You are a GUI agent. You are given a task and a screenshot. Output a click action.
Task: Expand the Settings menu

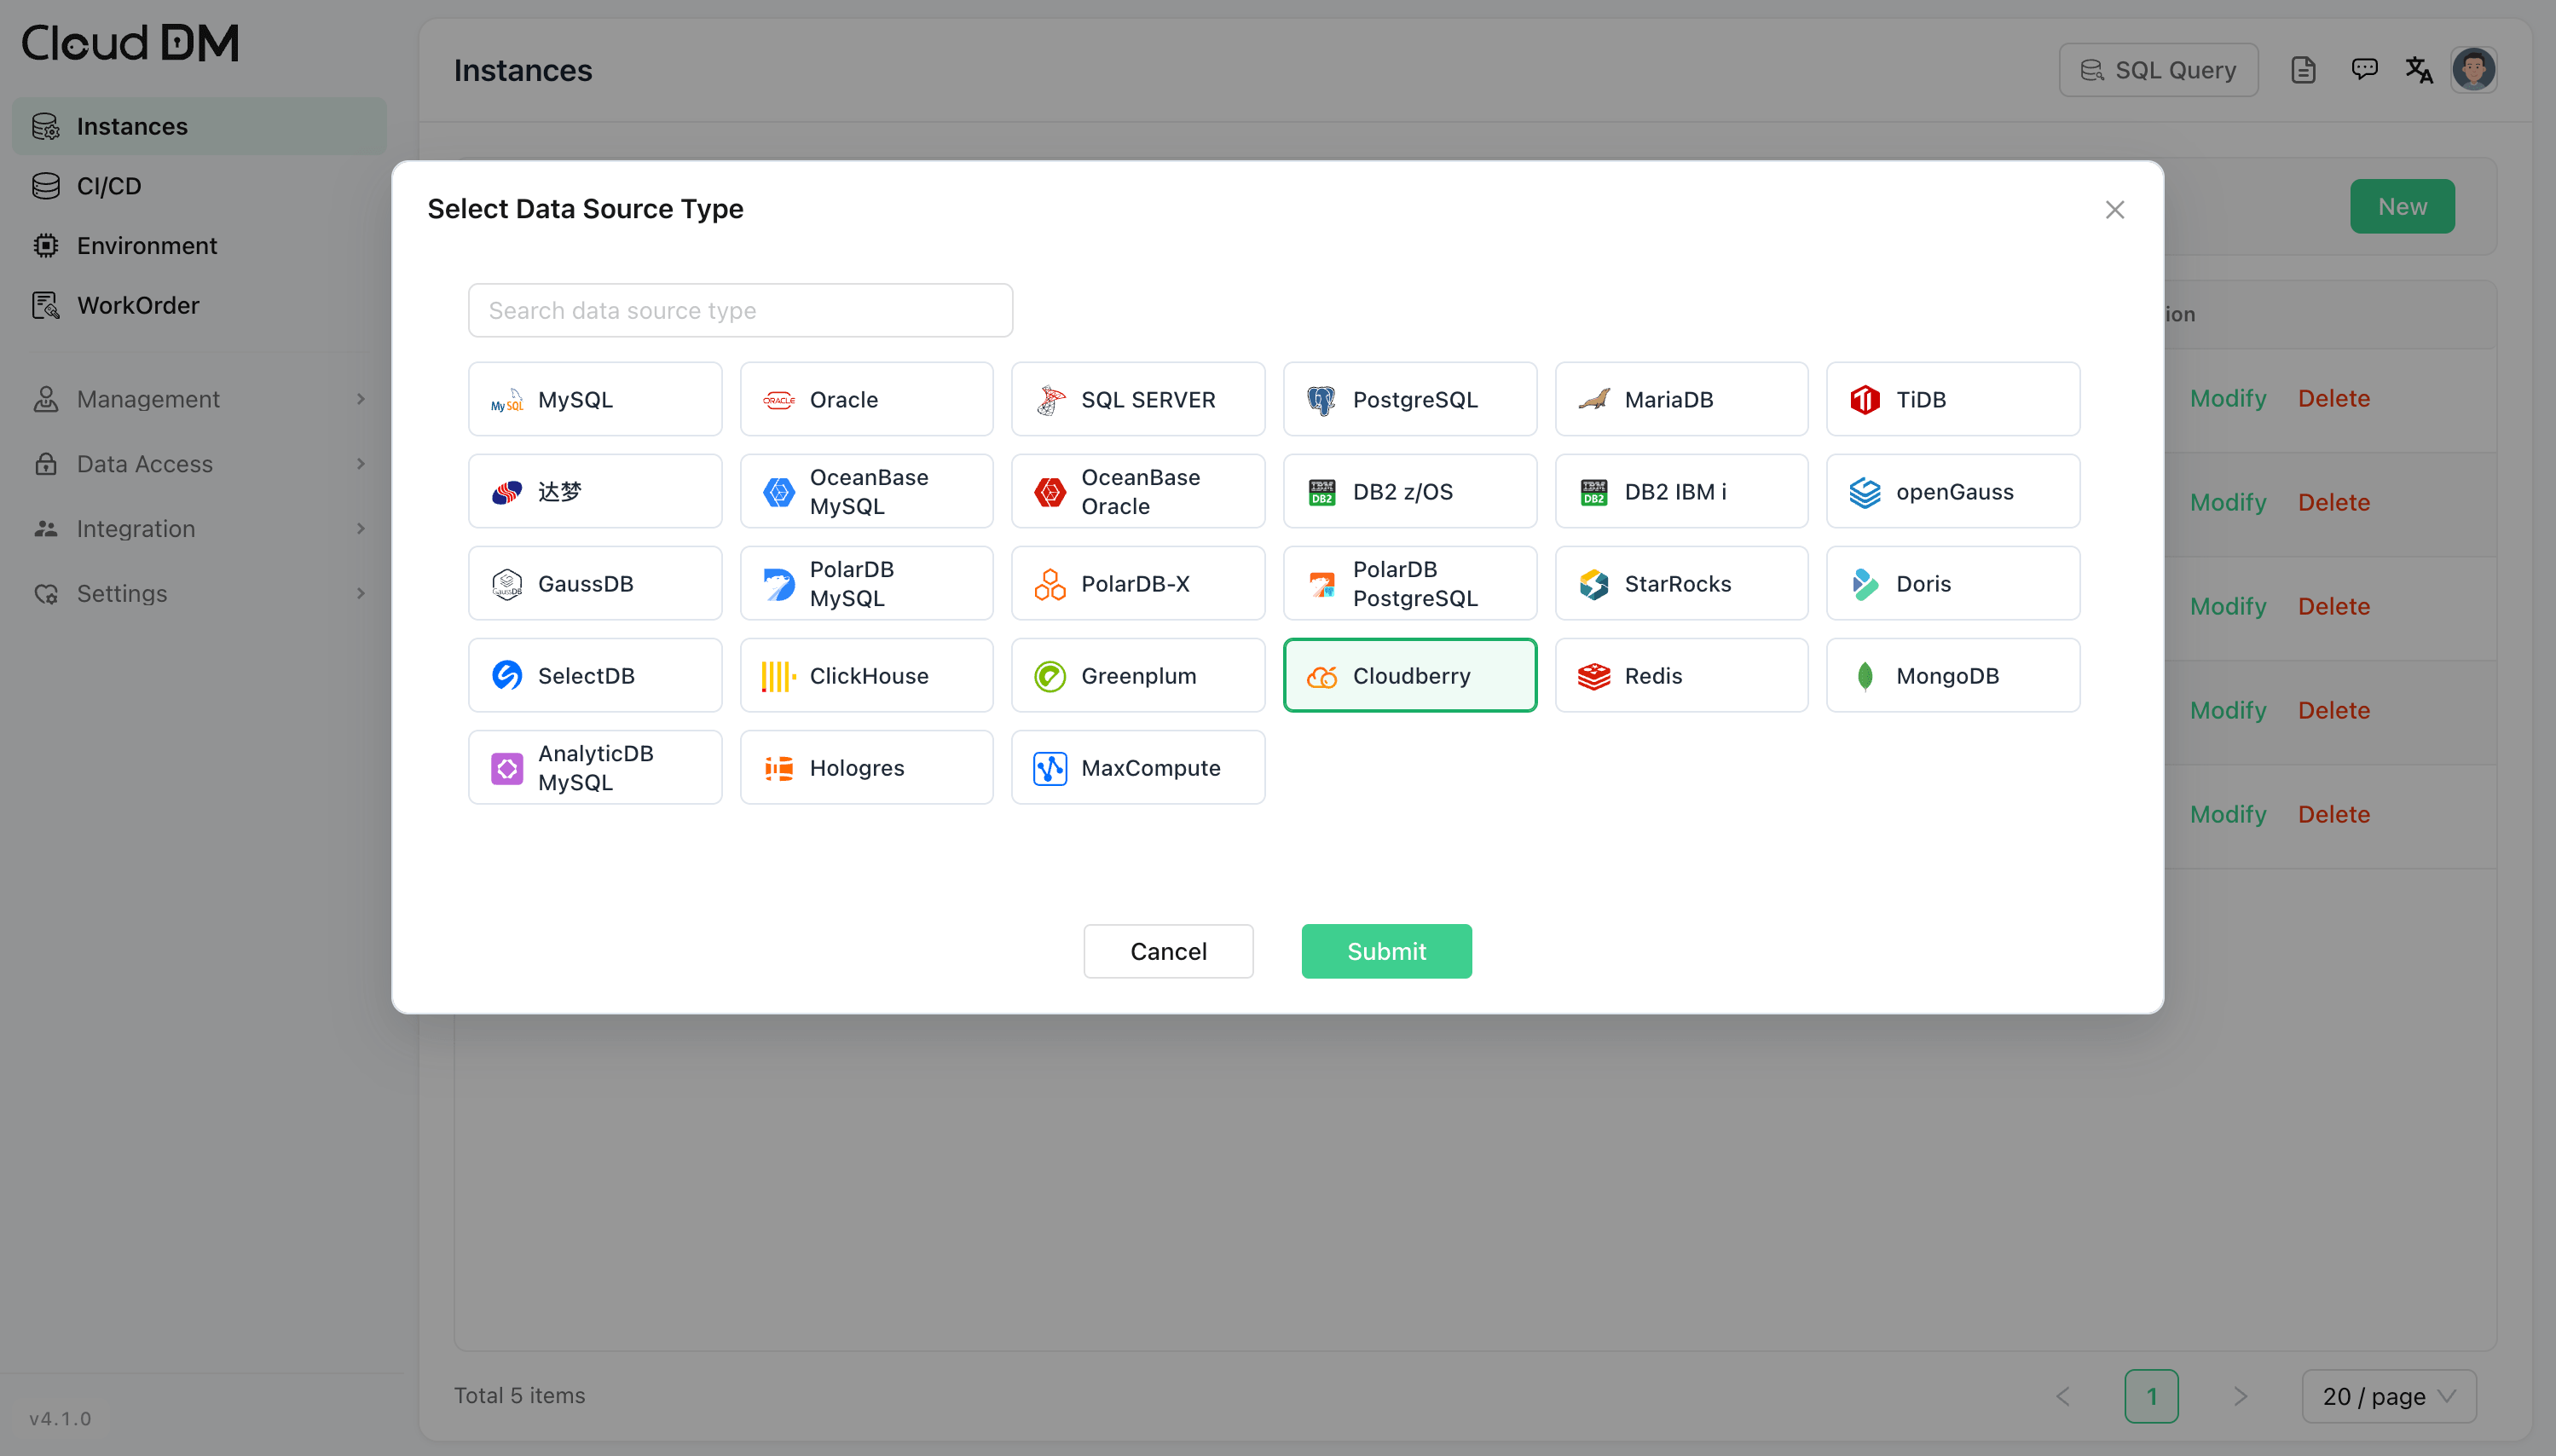click(200, 594)
